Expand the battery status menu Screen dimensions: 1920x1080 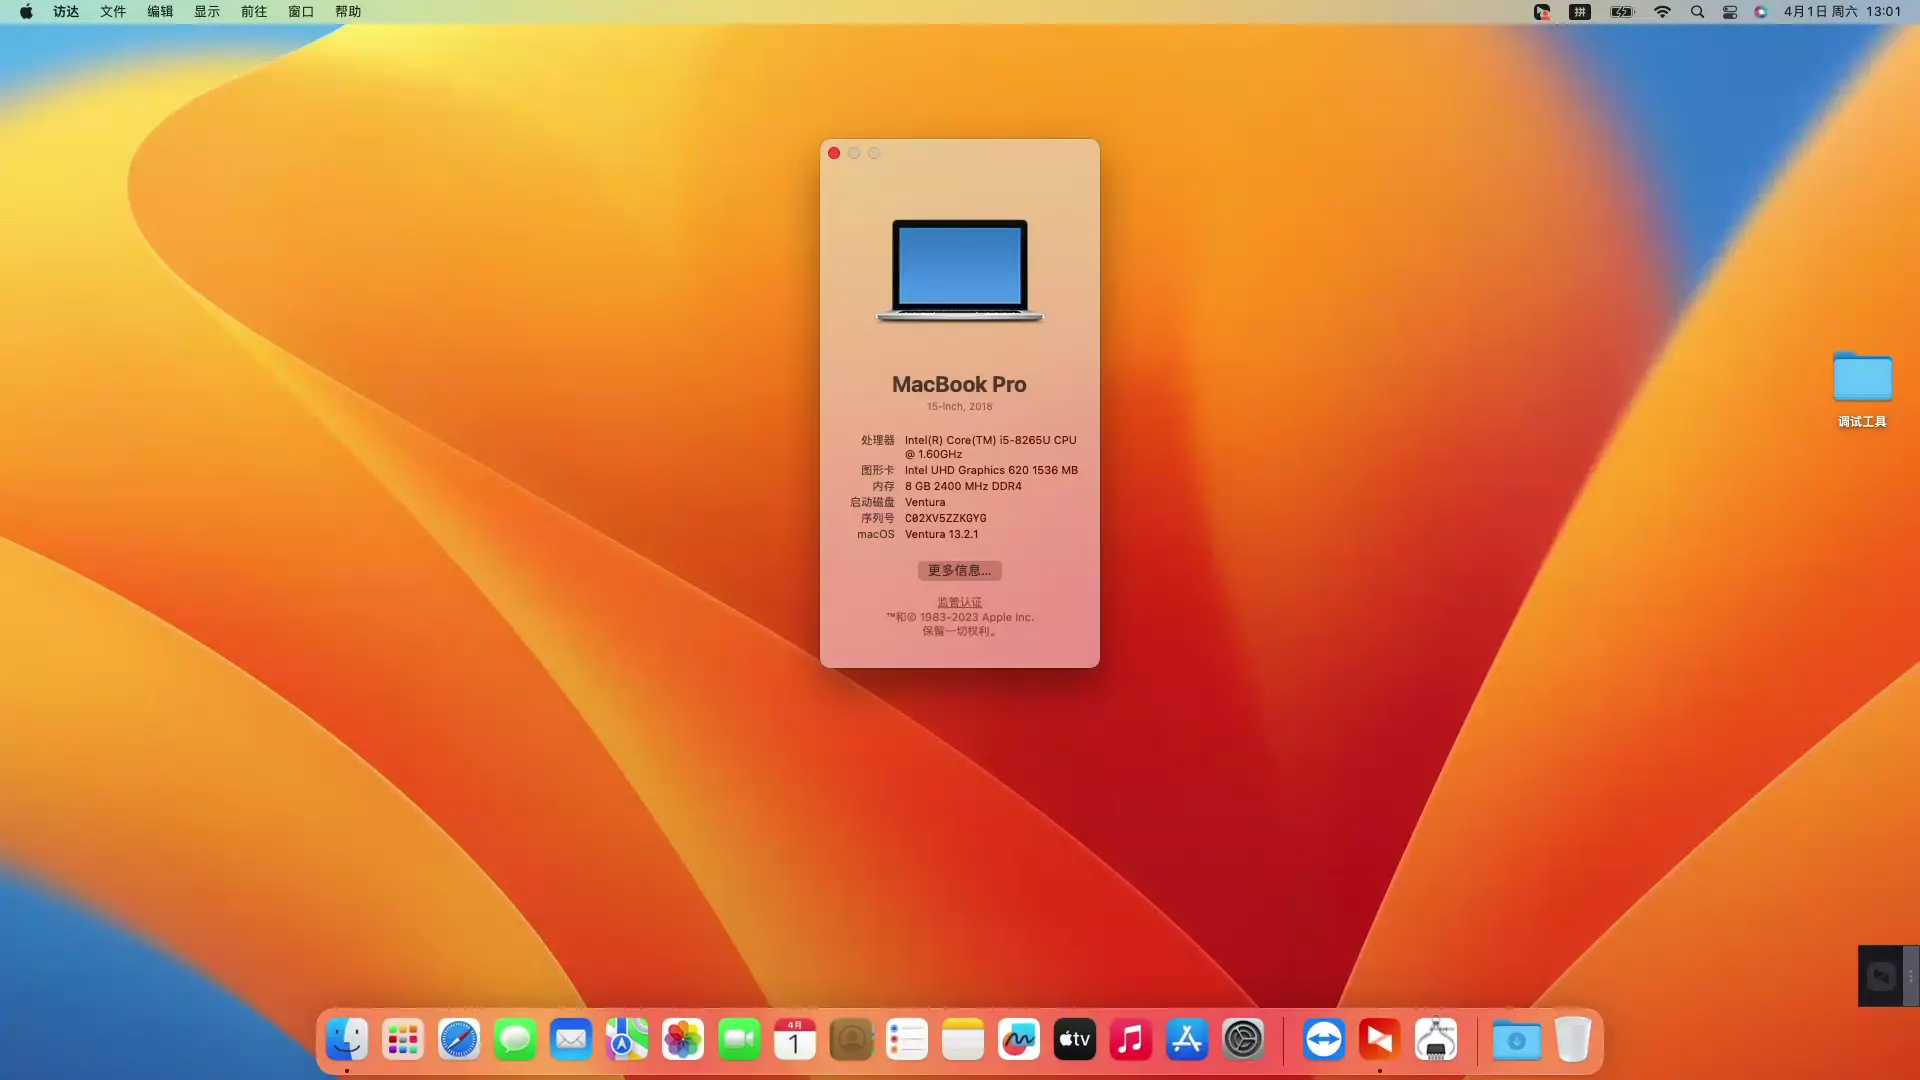pos(1621,12)
